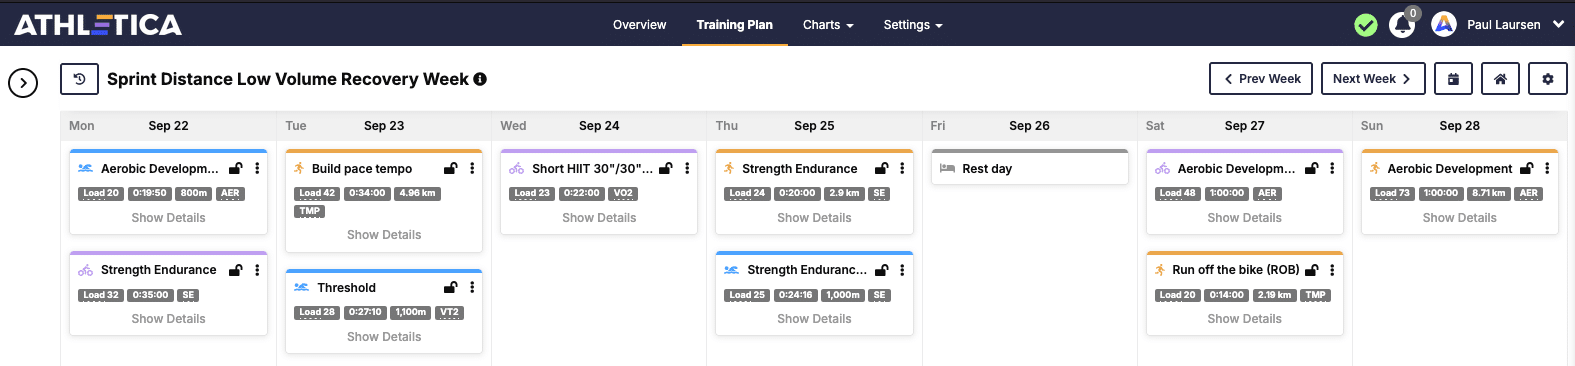Viewport: 1575px width, 366px height.
Task: Open kebab menu on Threshold session
Action: tap(472, 288)
